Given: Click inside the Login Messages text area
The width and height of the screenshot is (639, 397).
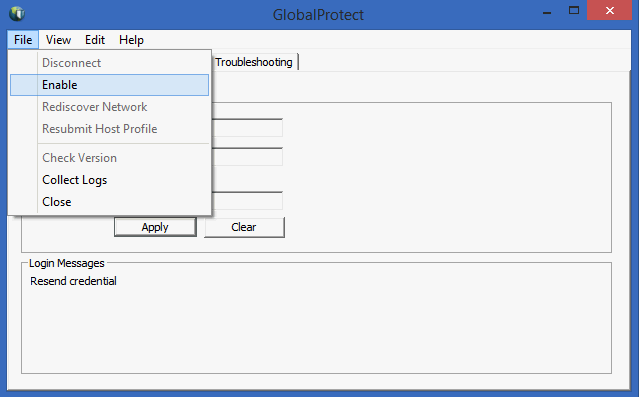Looking at the screenshot, I should [x=316, y=322].
